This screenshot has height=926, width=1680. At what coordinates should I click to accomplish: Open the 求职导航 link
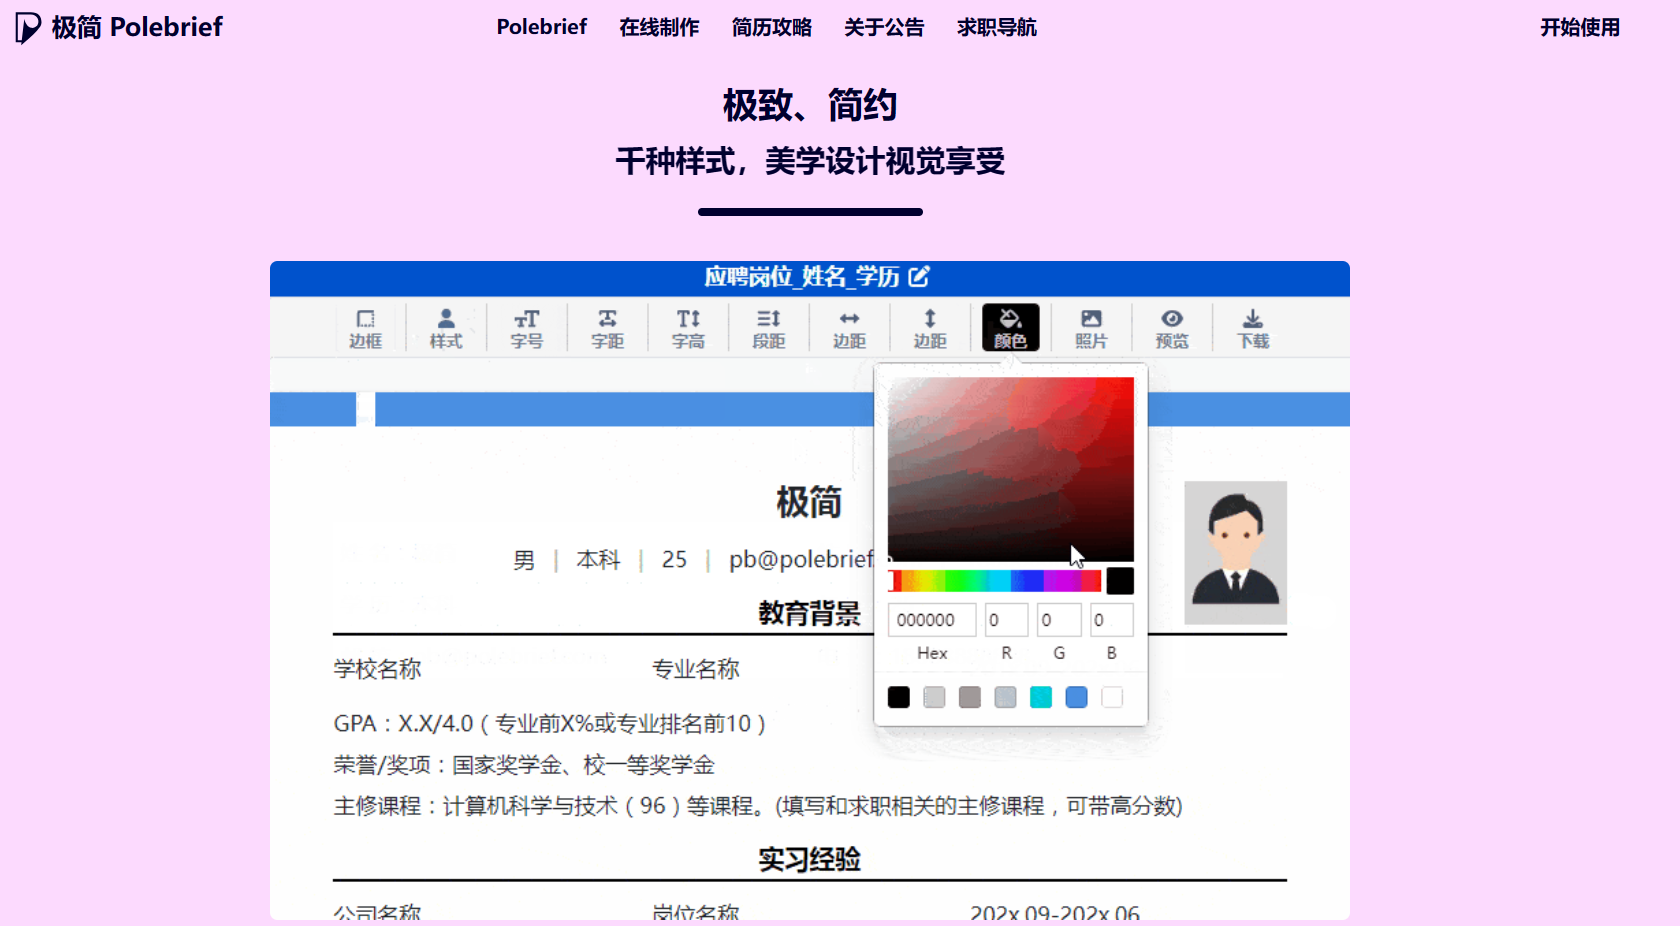point(996,28)
